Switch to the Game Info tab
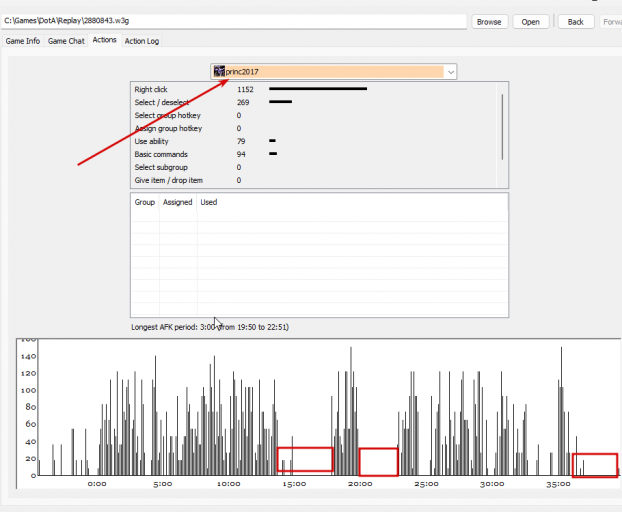Viewport: 622px width, 512px height. pos(23,41)
